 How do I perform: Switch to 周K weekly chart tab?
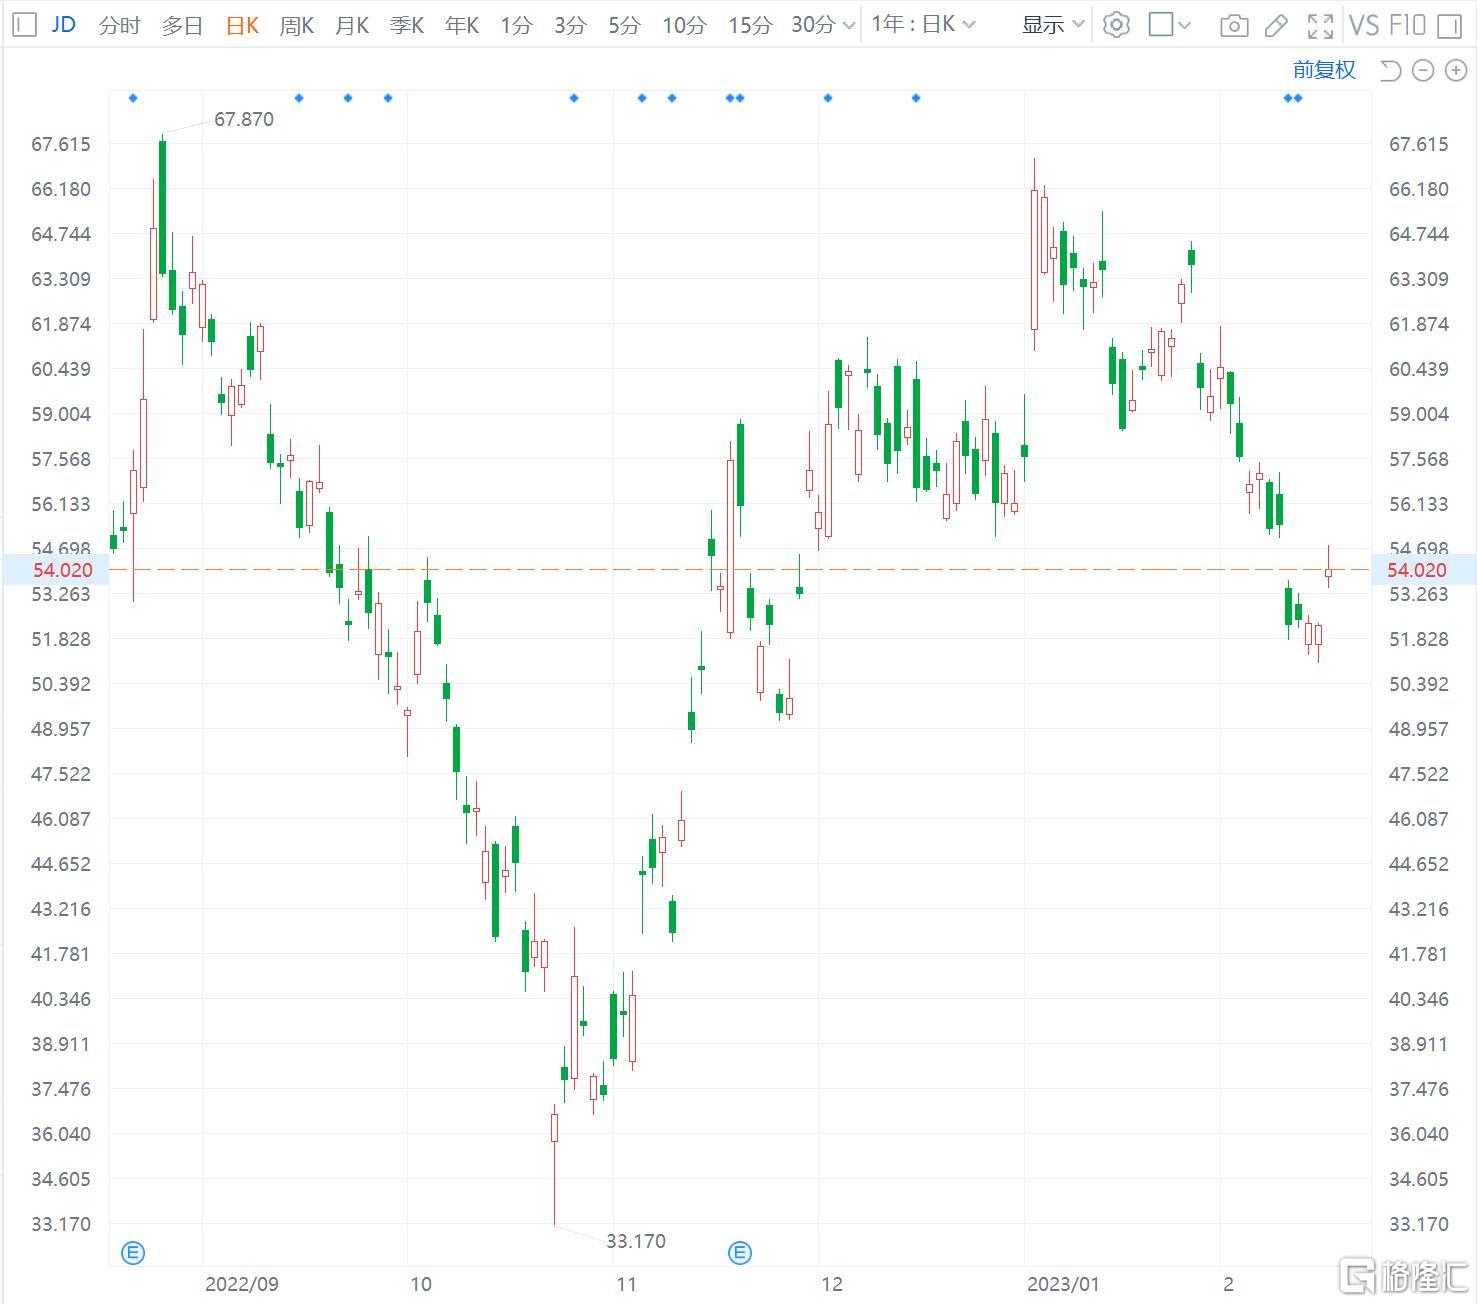pos(296,25)
